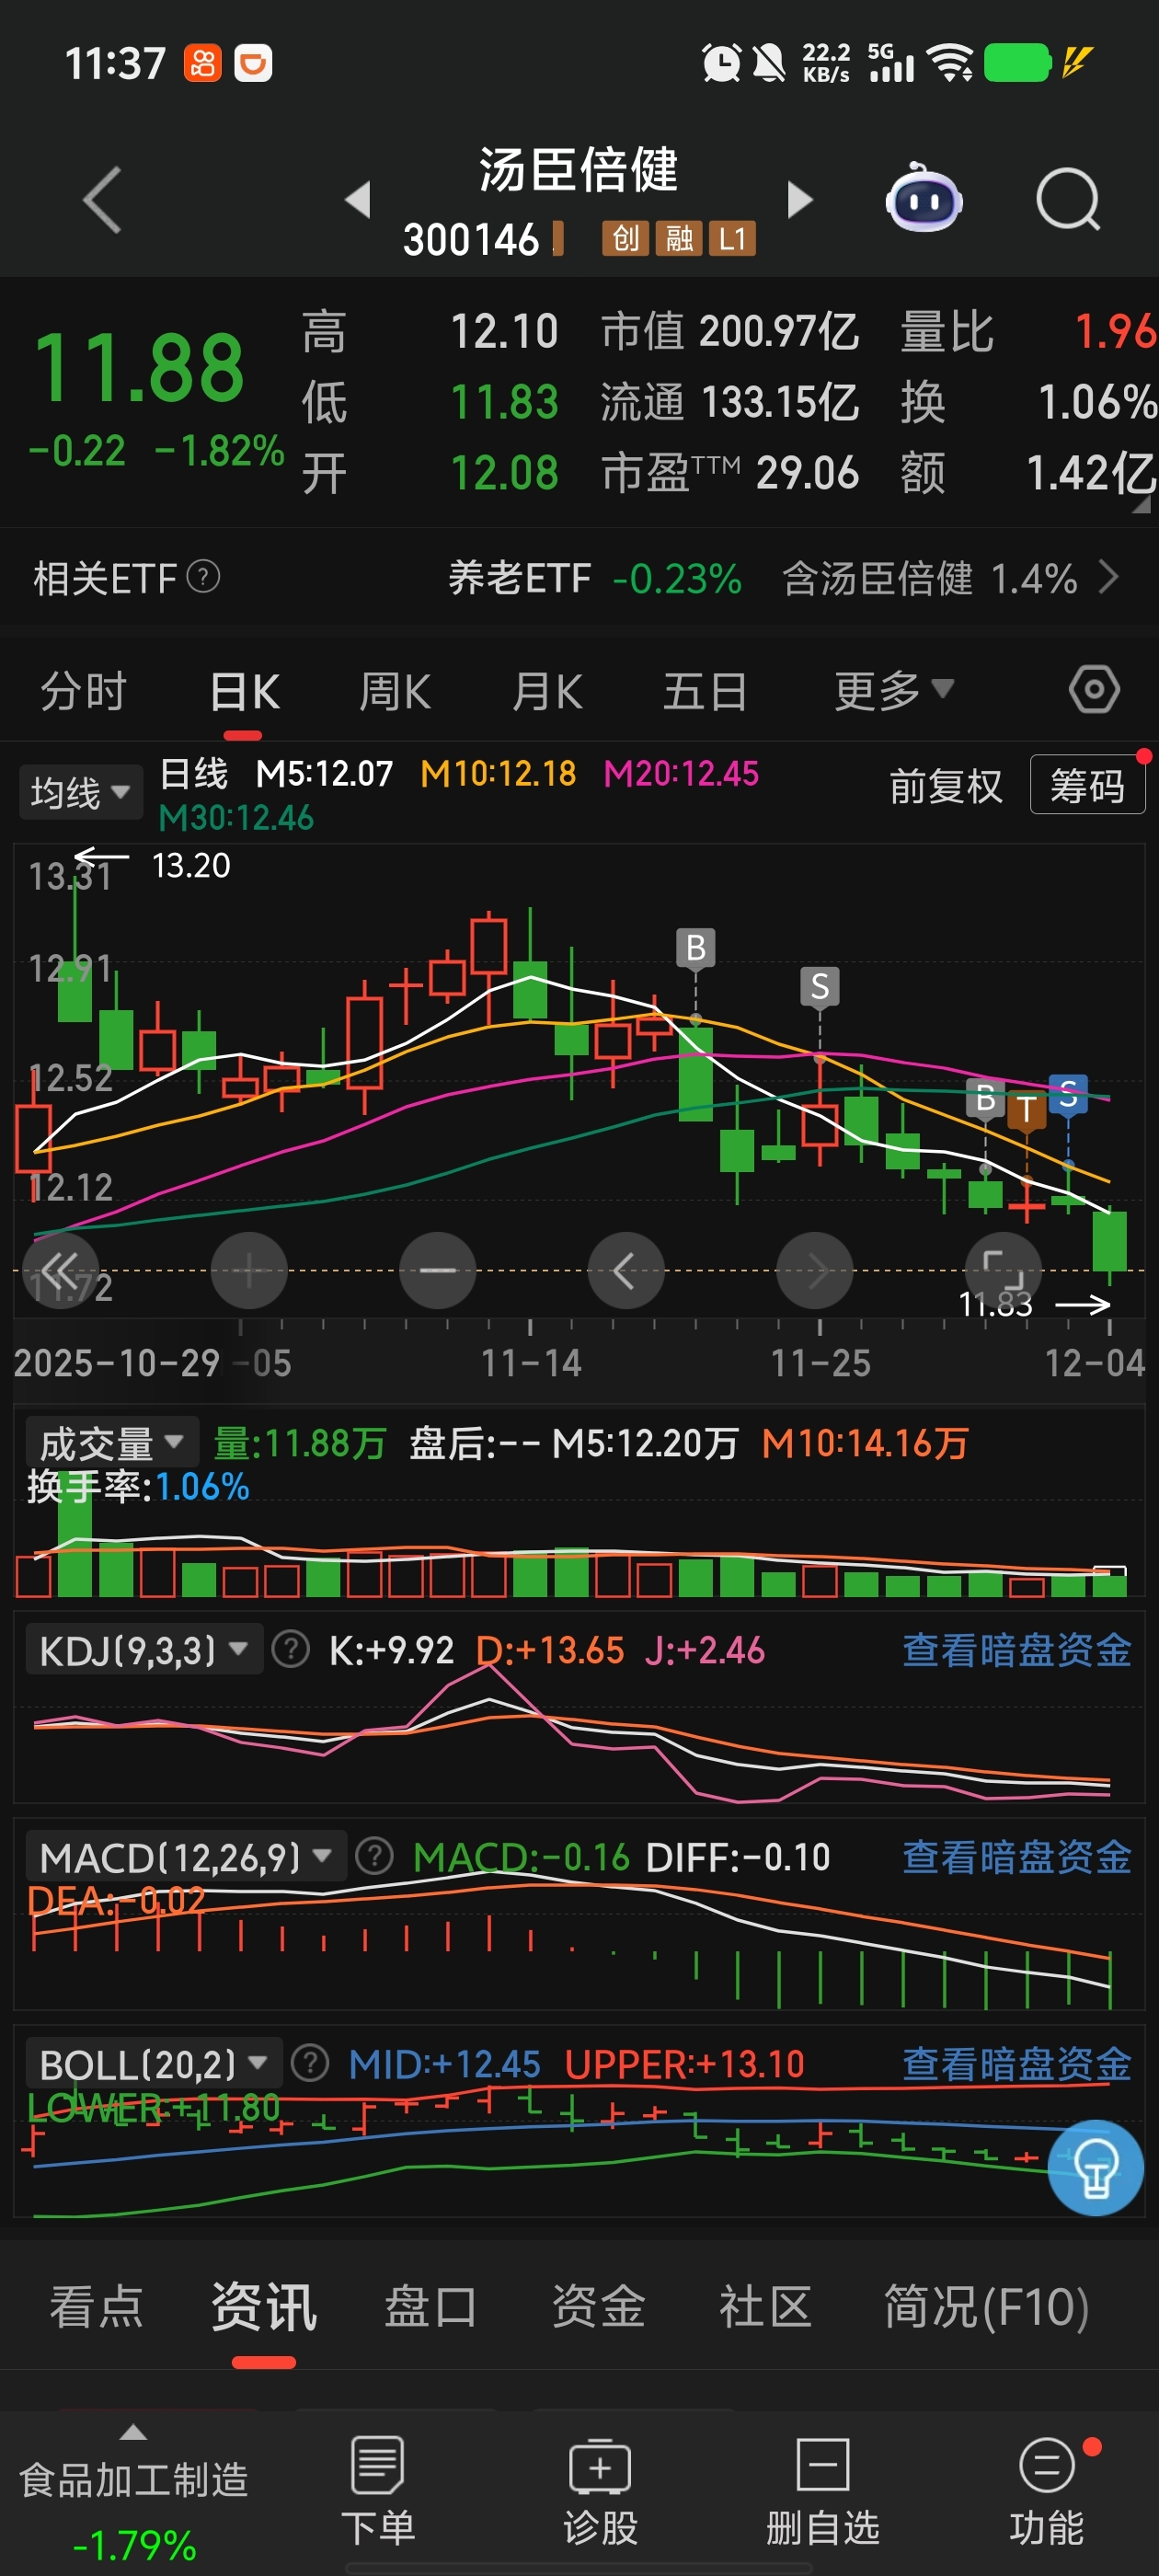Tap the L1 level badge
Screen dimensions: 1159x2576
[x=732, y=239]
